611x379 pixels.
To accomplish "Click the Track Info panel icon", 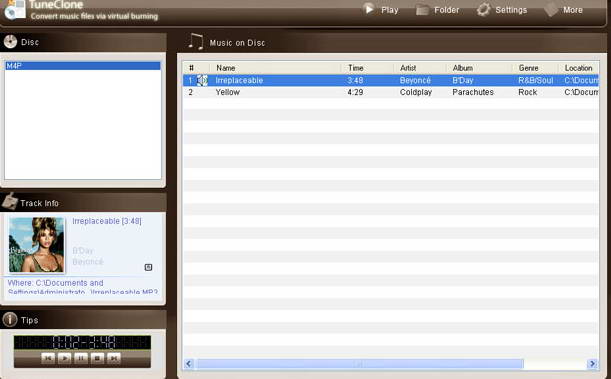I will coord(10,201).
